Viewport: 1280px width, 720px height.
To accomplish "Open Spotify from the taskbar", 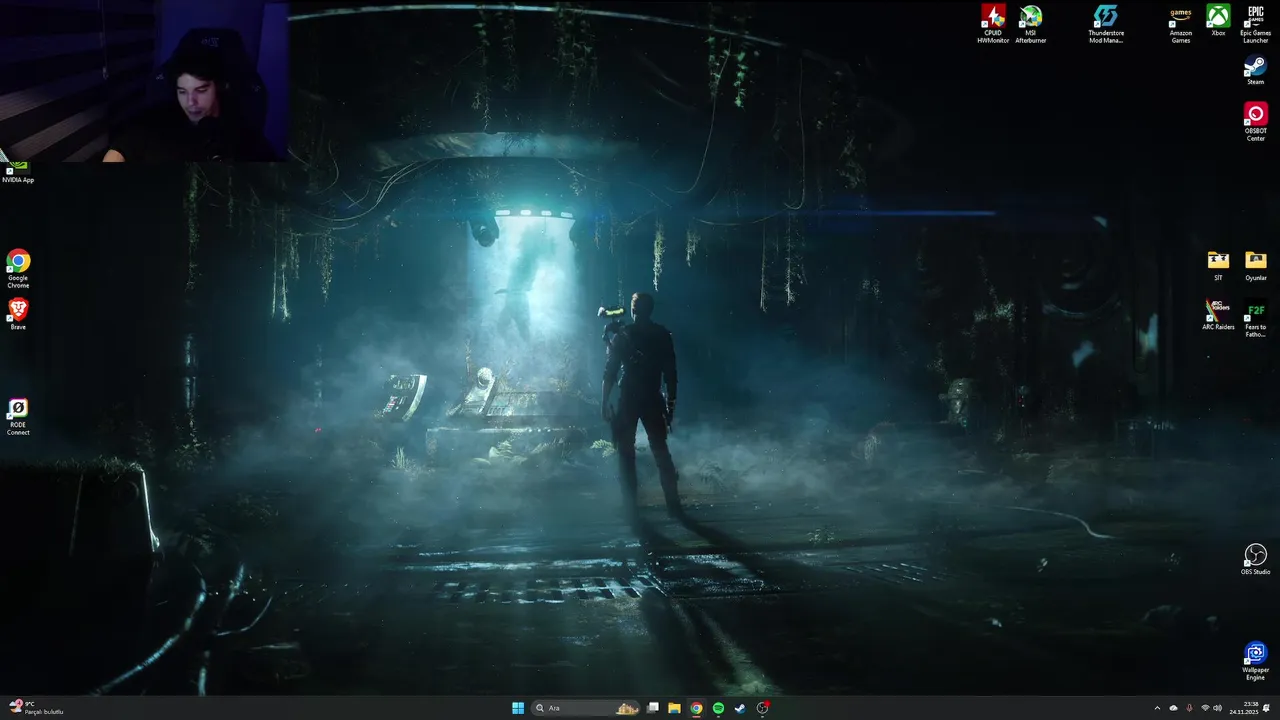I will [x=719, y=708].
